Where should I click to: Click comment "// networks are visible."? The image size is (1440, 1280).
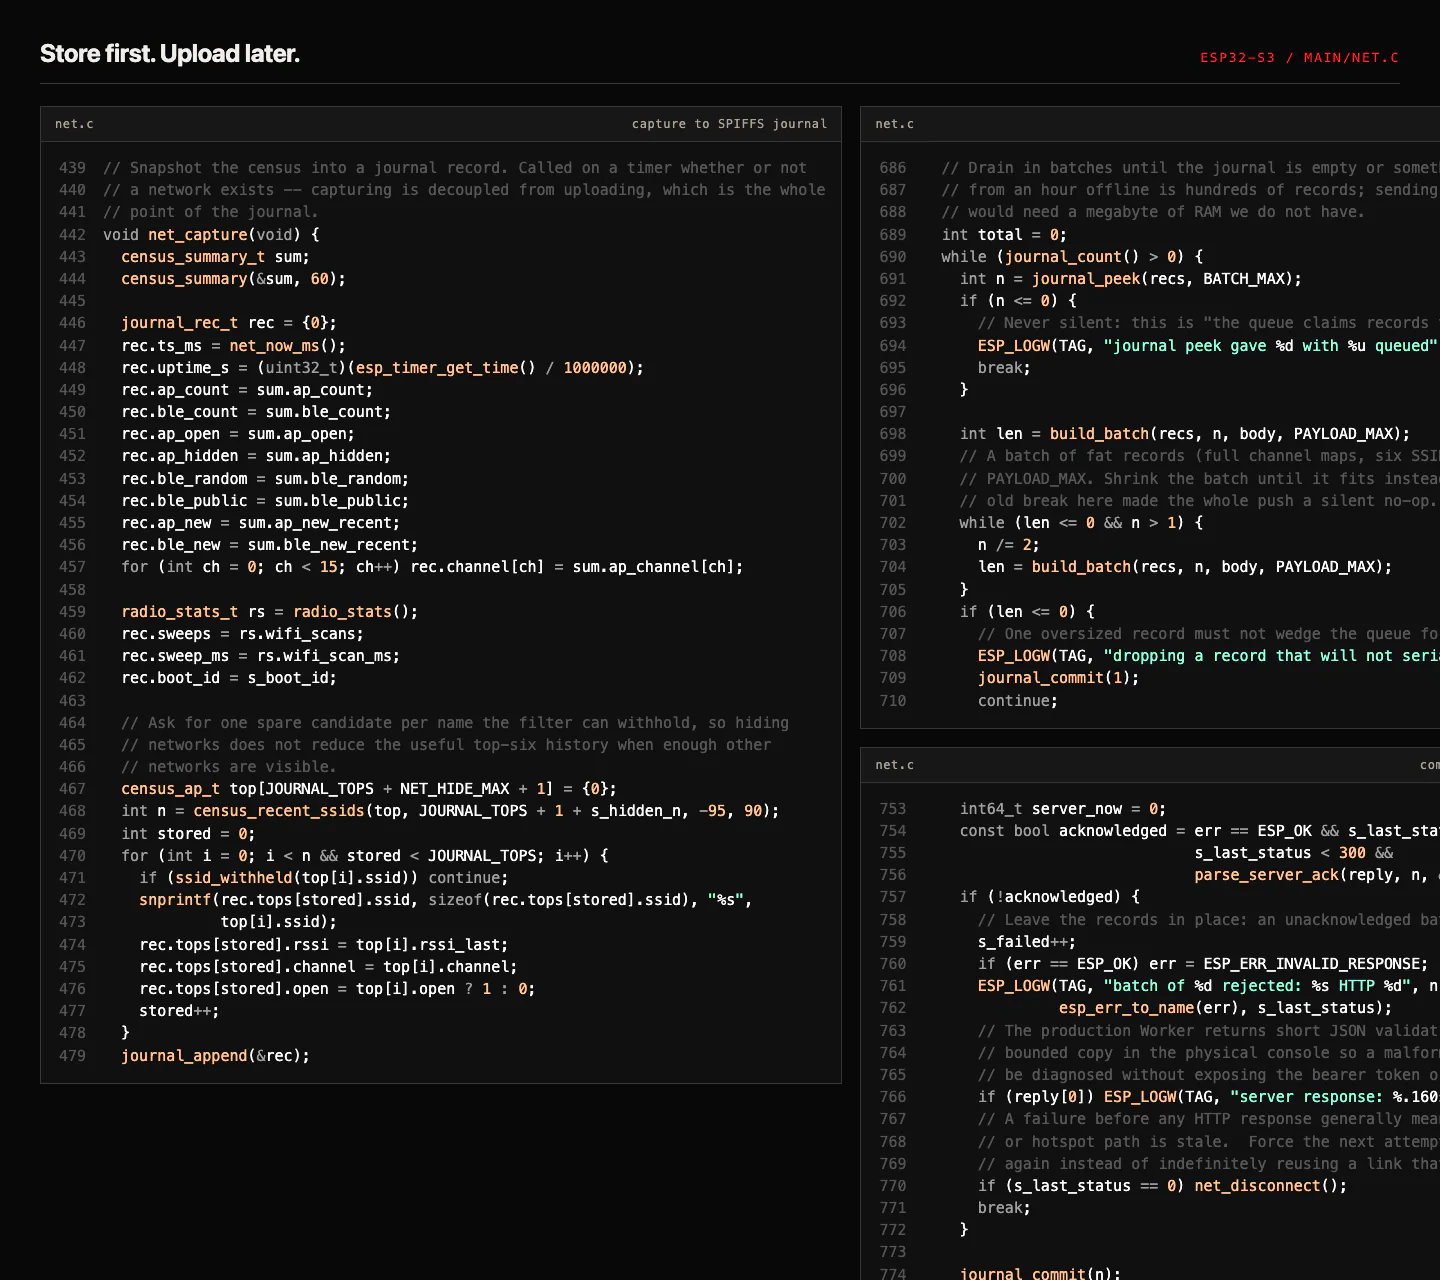click(229, 767)
